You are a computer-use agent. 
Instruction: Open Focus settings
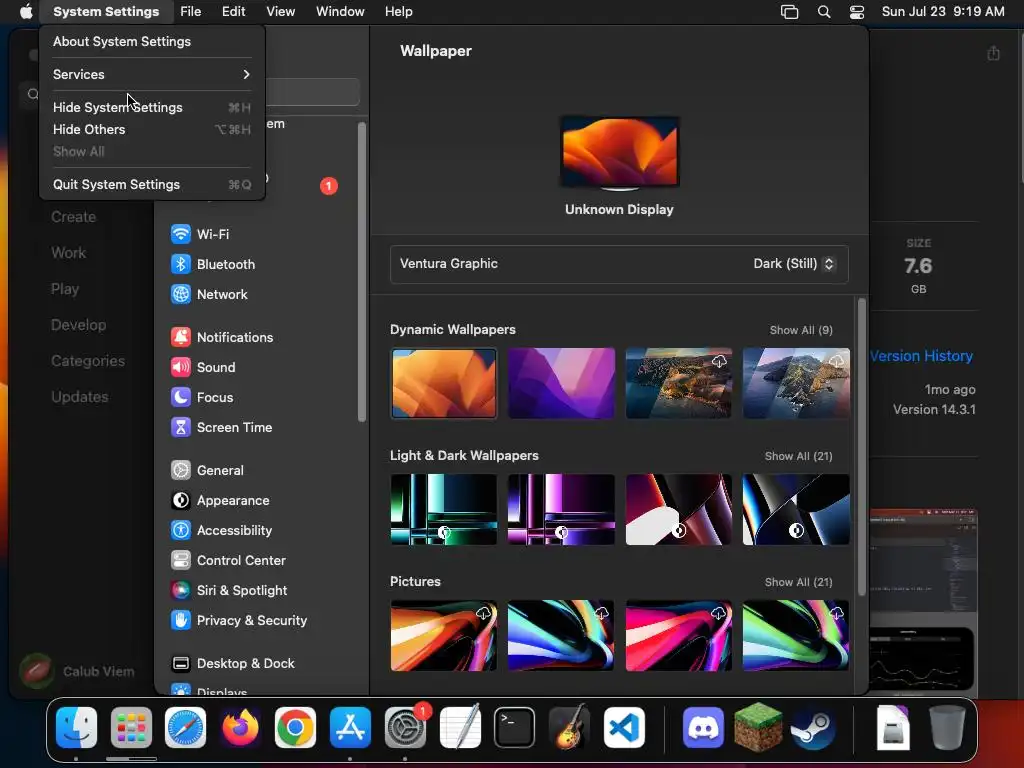click(202, 397)
